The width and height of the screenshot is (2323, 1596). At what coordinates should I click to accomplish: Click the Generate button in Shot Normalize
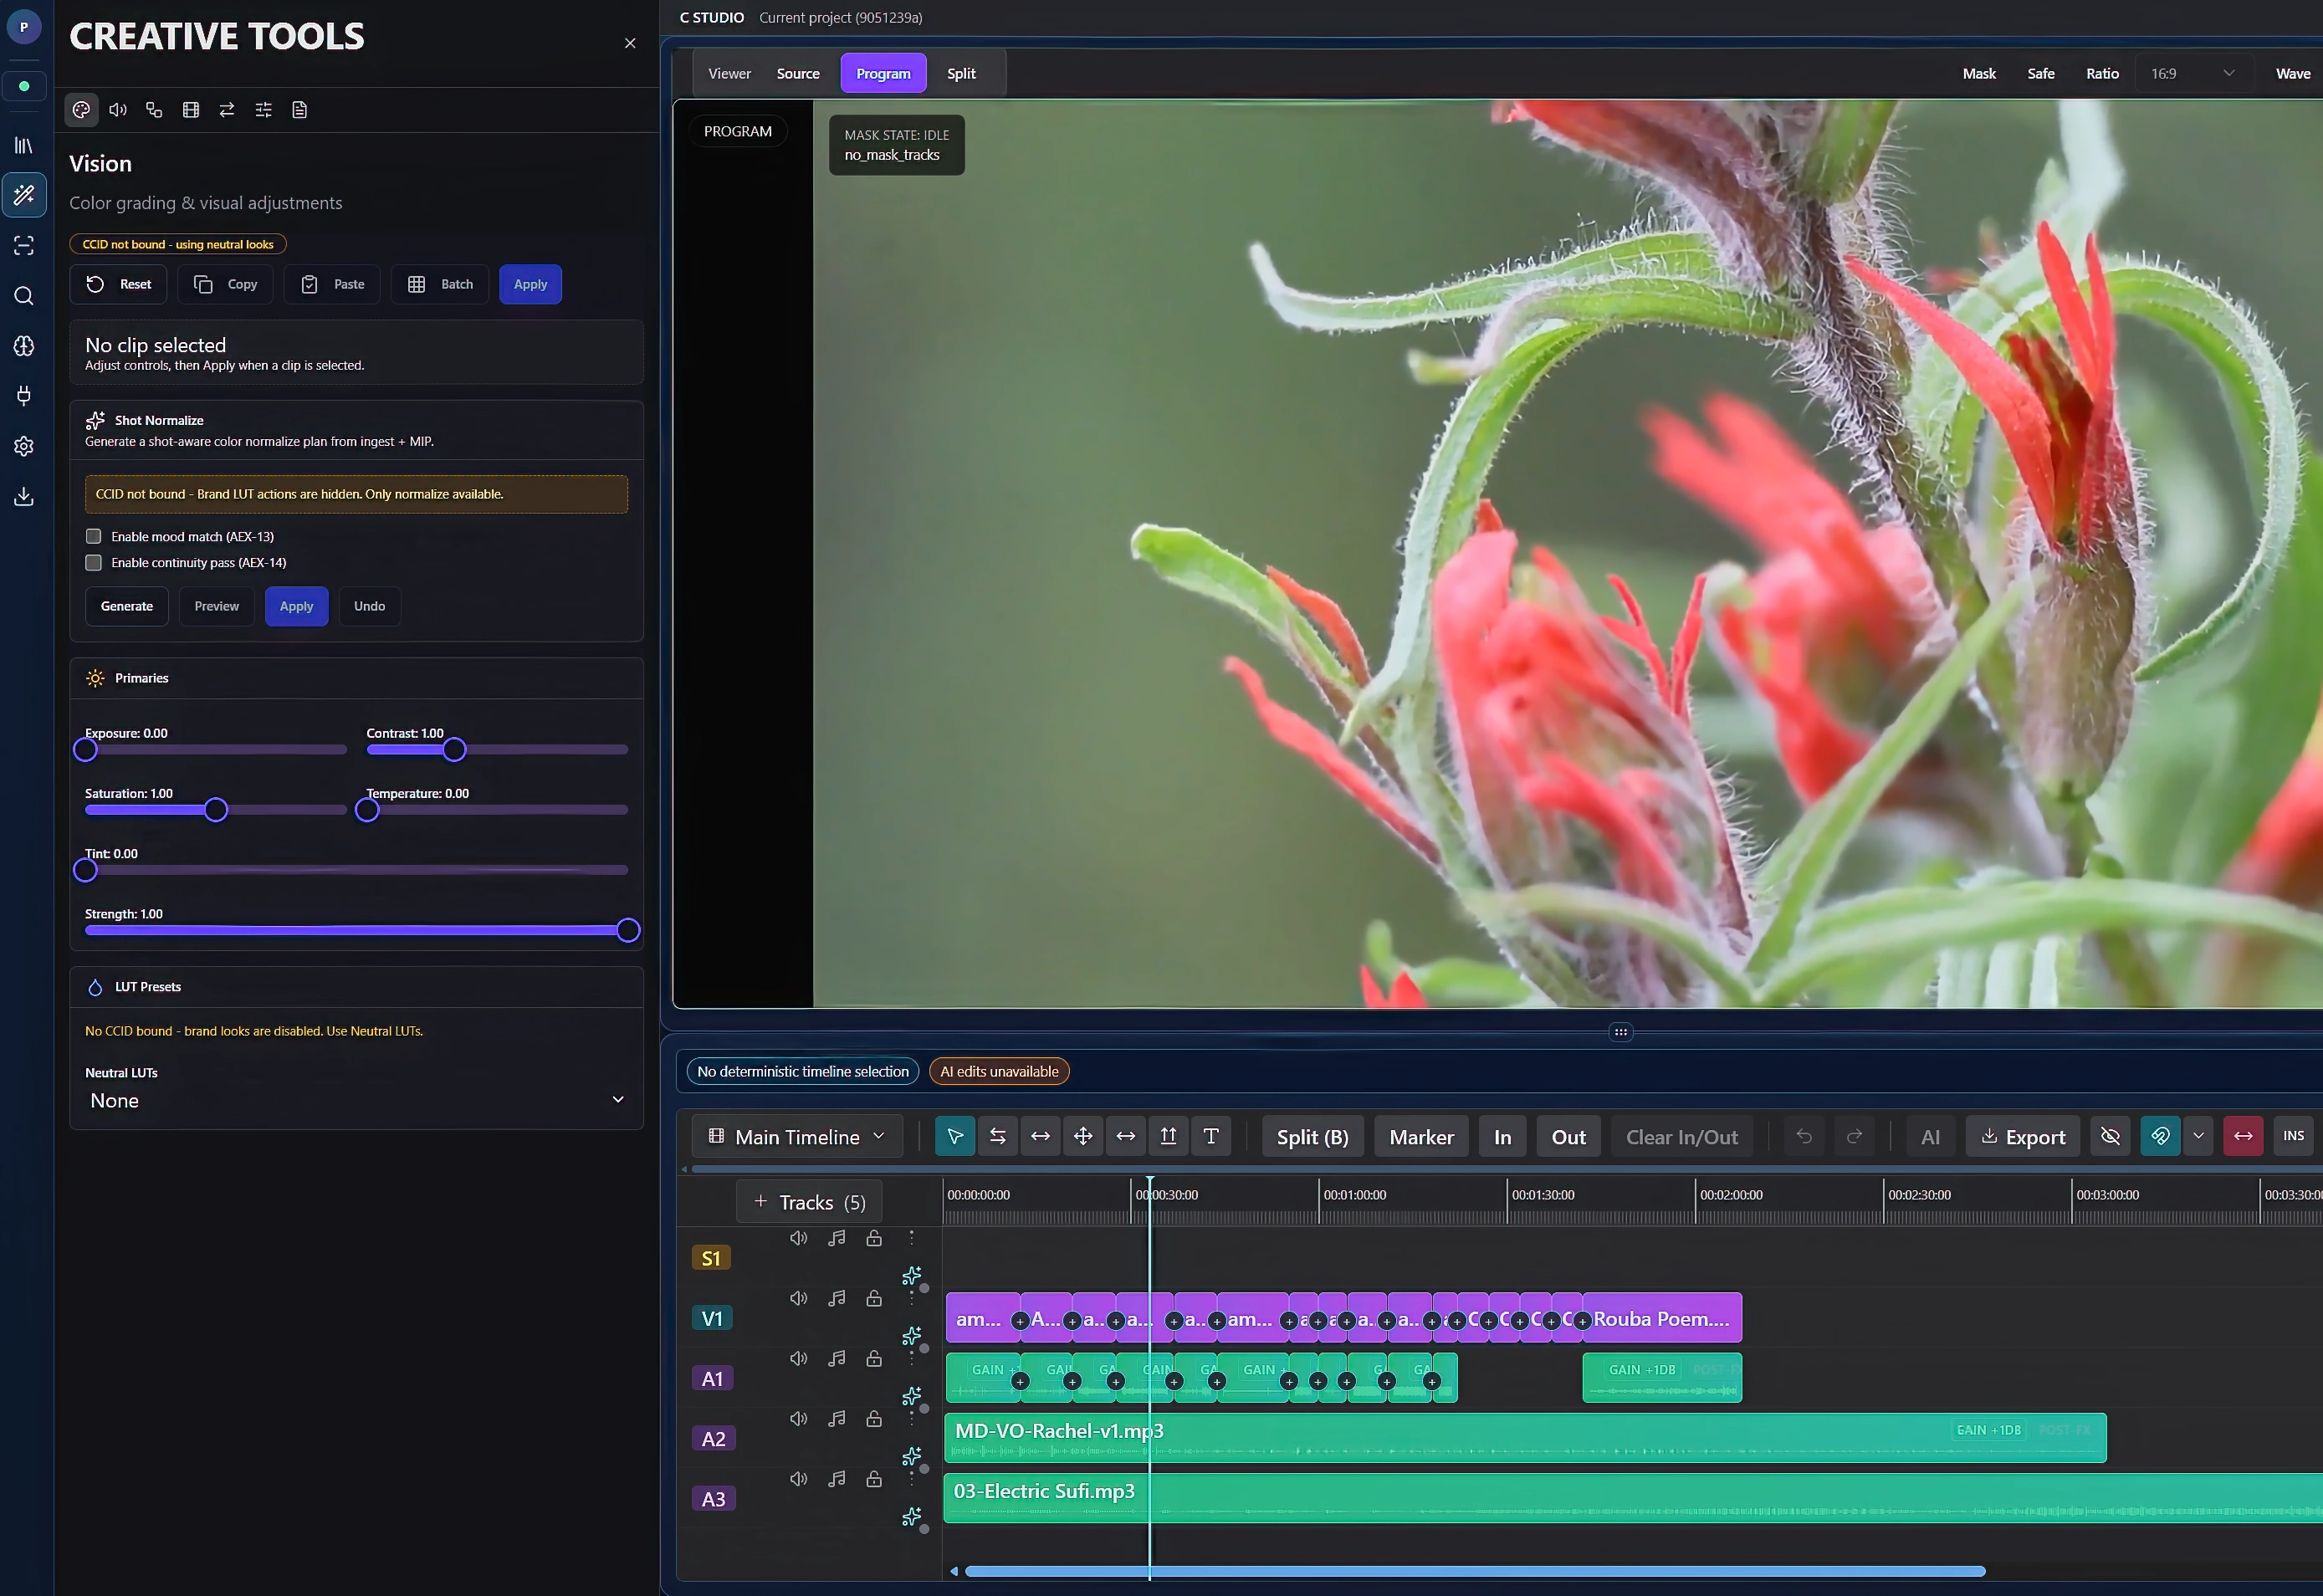pyautogui.click(x=127, y=606)
